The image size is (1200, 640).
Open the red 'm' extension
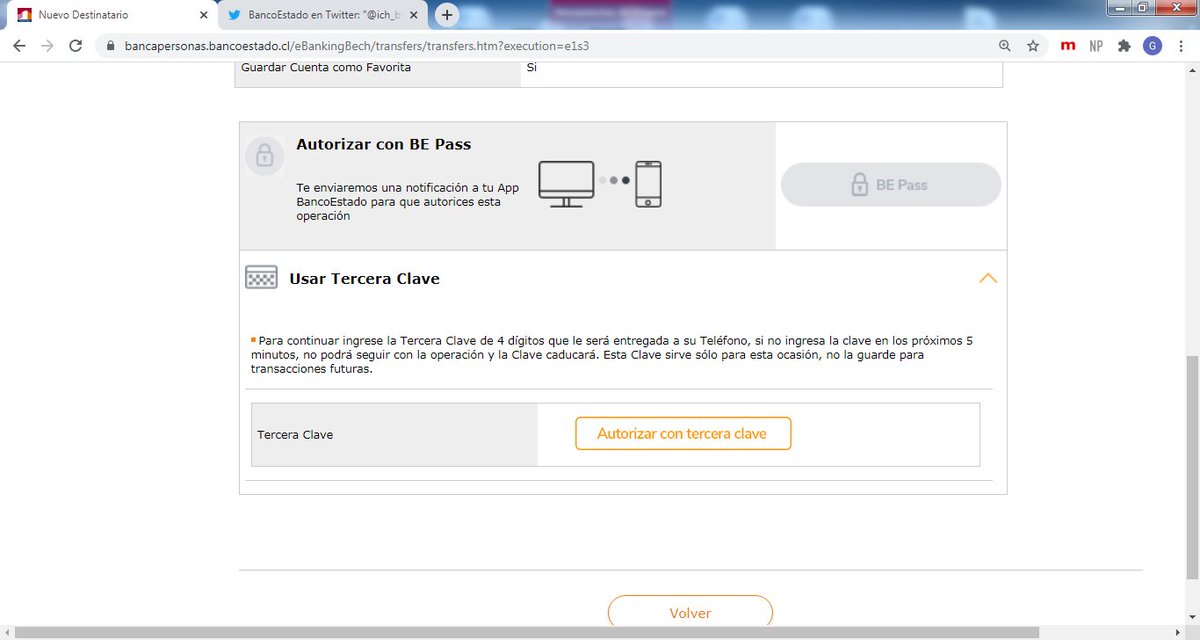coord(1068,46)
